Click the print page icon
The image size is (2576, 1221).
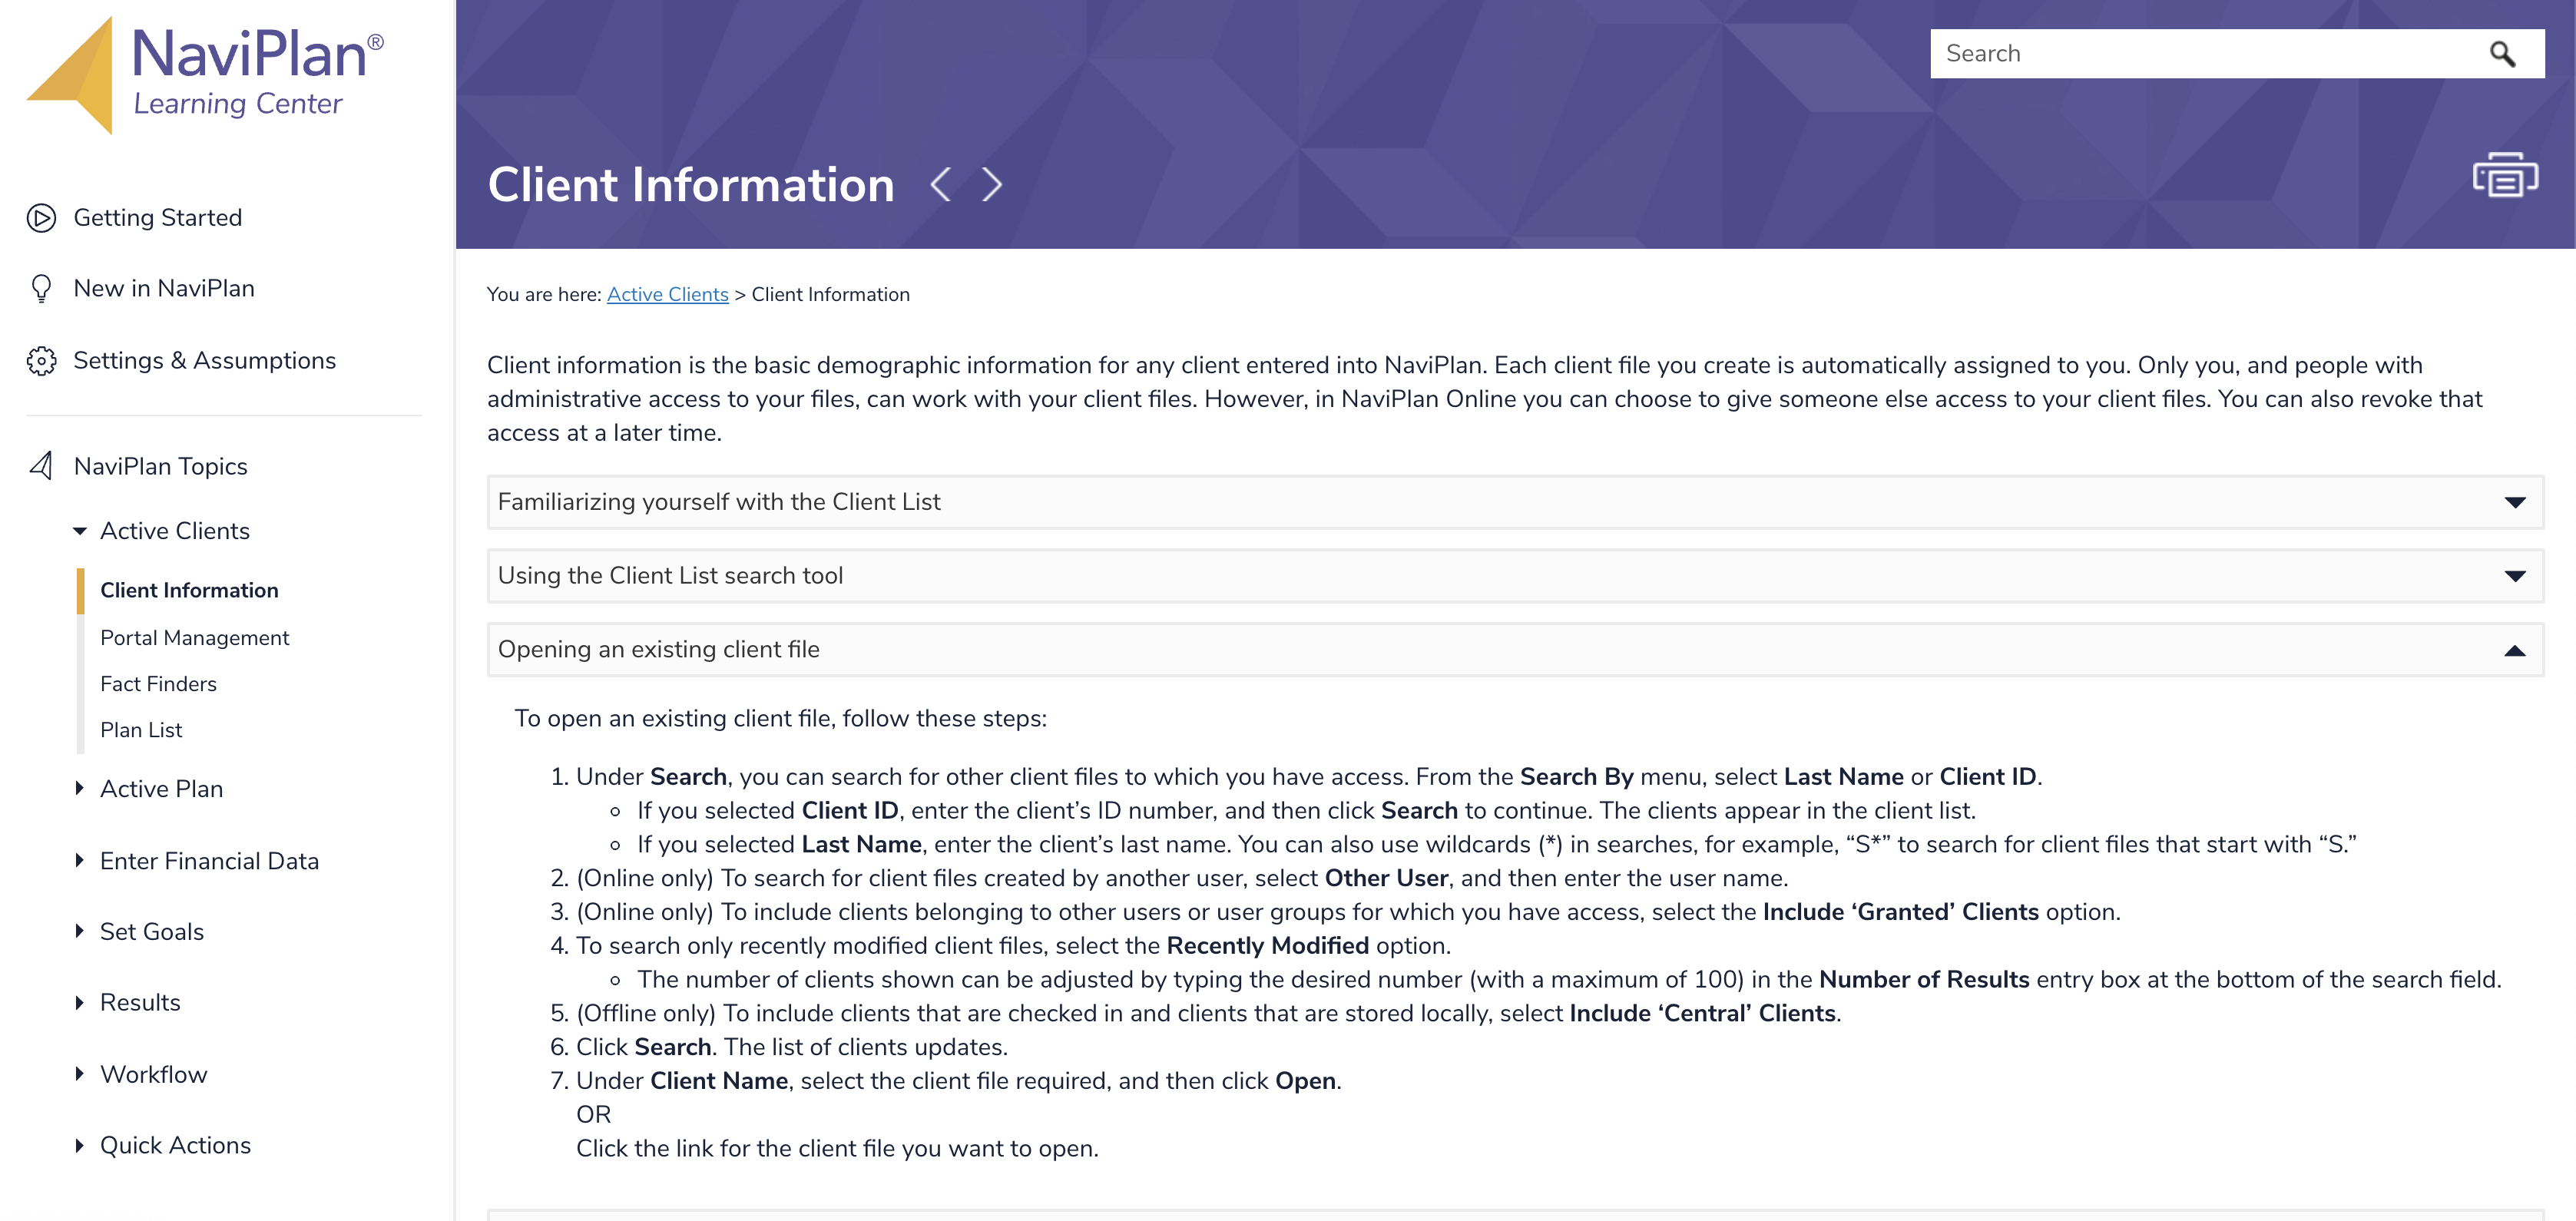(2504, 176)
